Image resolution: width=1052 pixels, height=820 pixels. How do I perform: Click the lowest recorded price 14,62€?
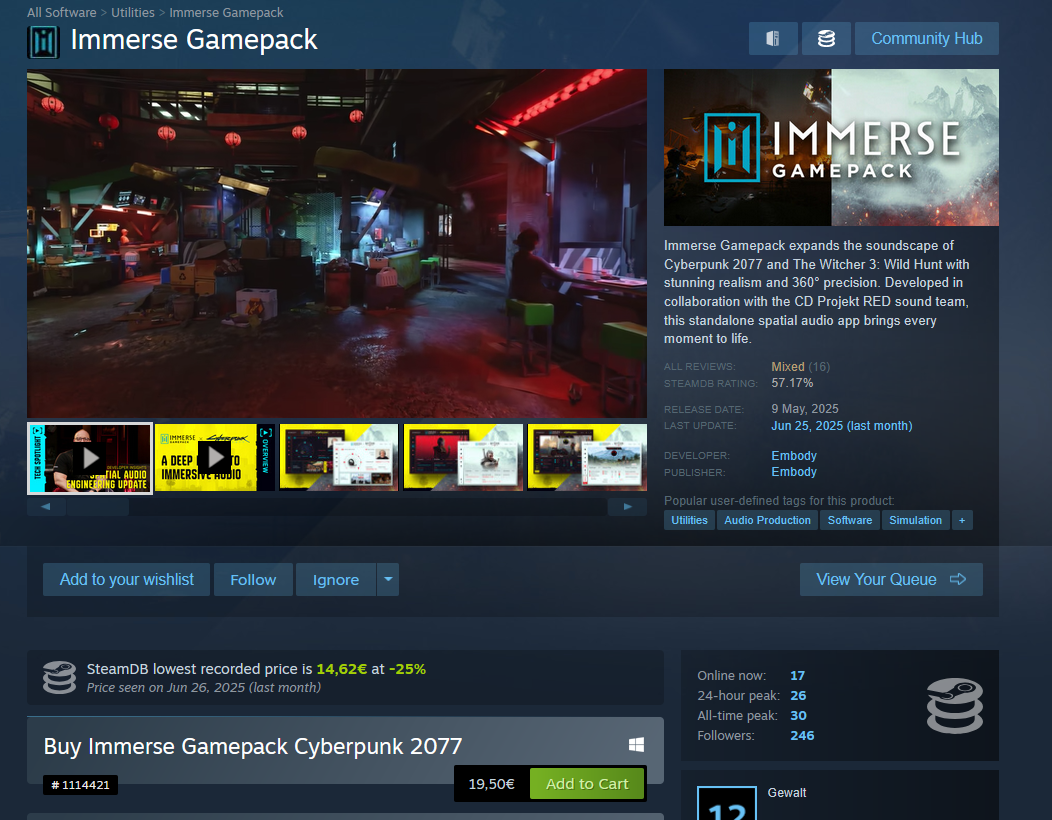pos(341,669)
